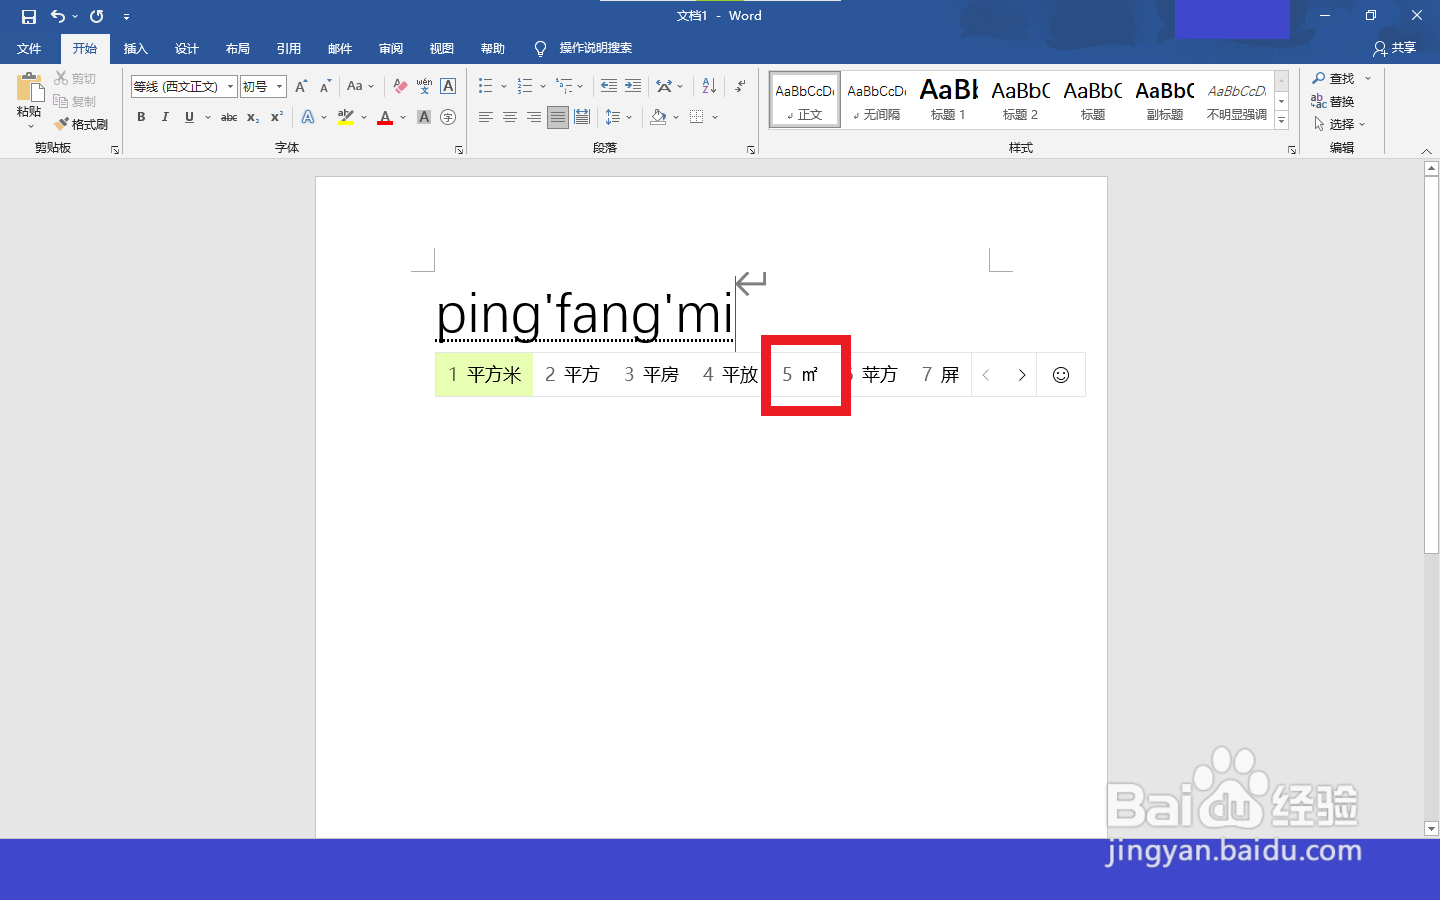Align the text right
The height and width of the screenshot is (900, 1440).
534,117
